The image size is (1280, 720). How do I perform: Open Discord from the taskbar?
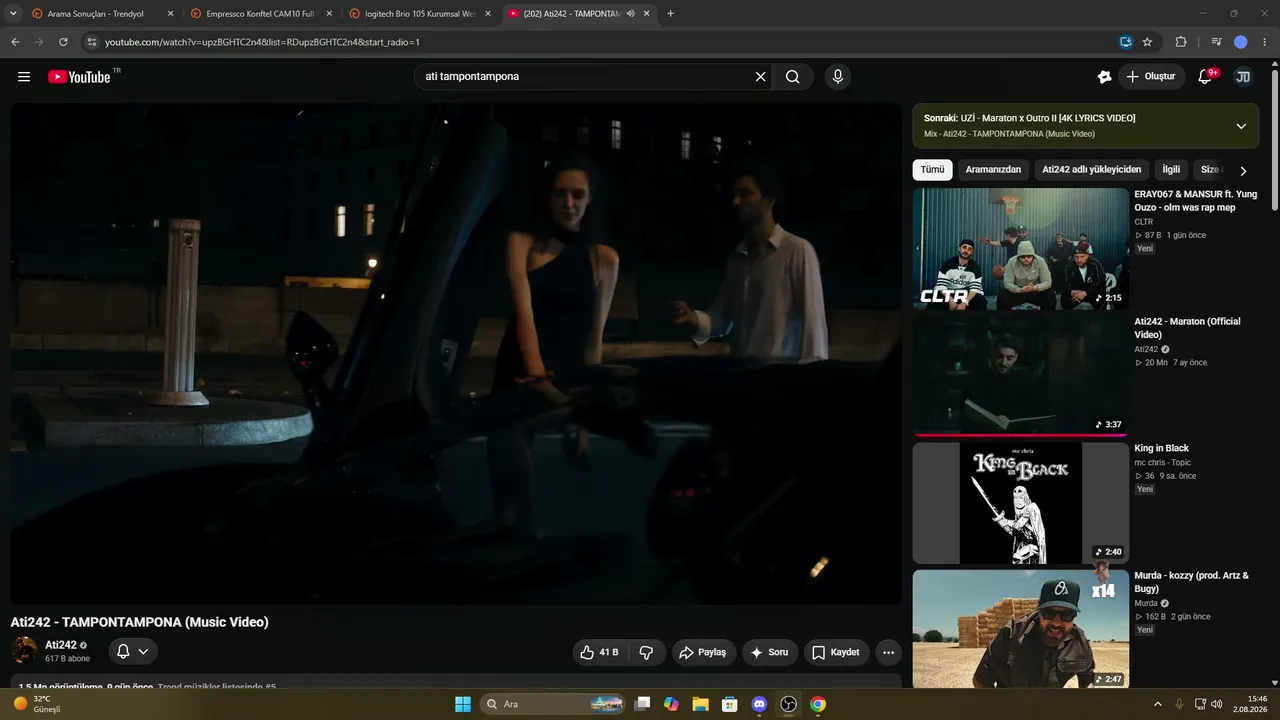759,704
